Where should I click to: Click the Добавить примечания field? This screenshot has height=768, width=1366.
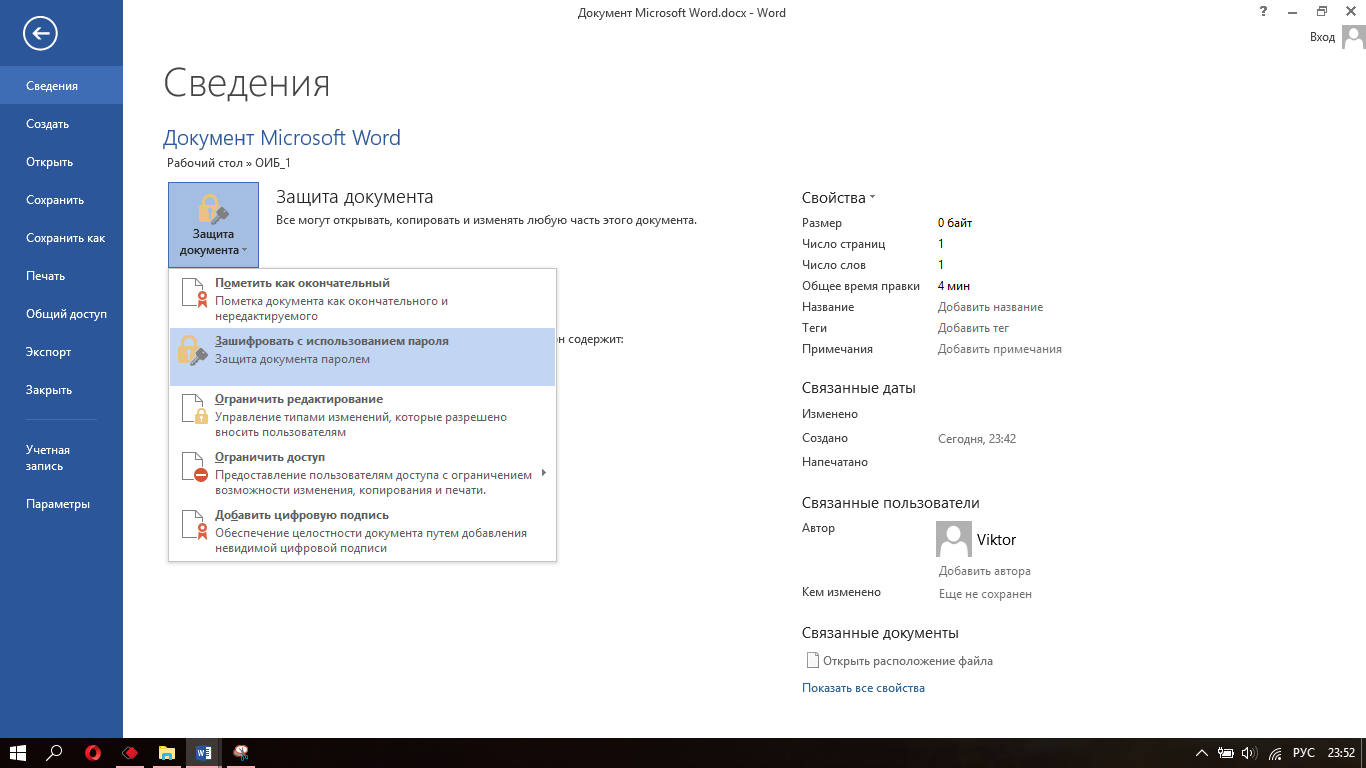999,349
